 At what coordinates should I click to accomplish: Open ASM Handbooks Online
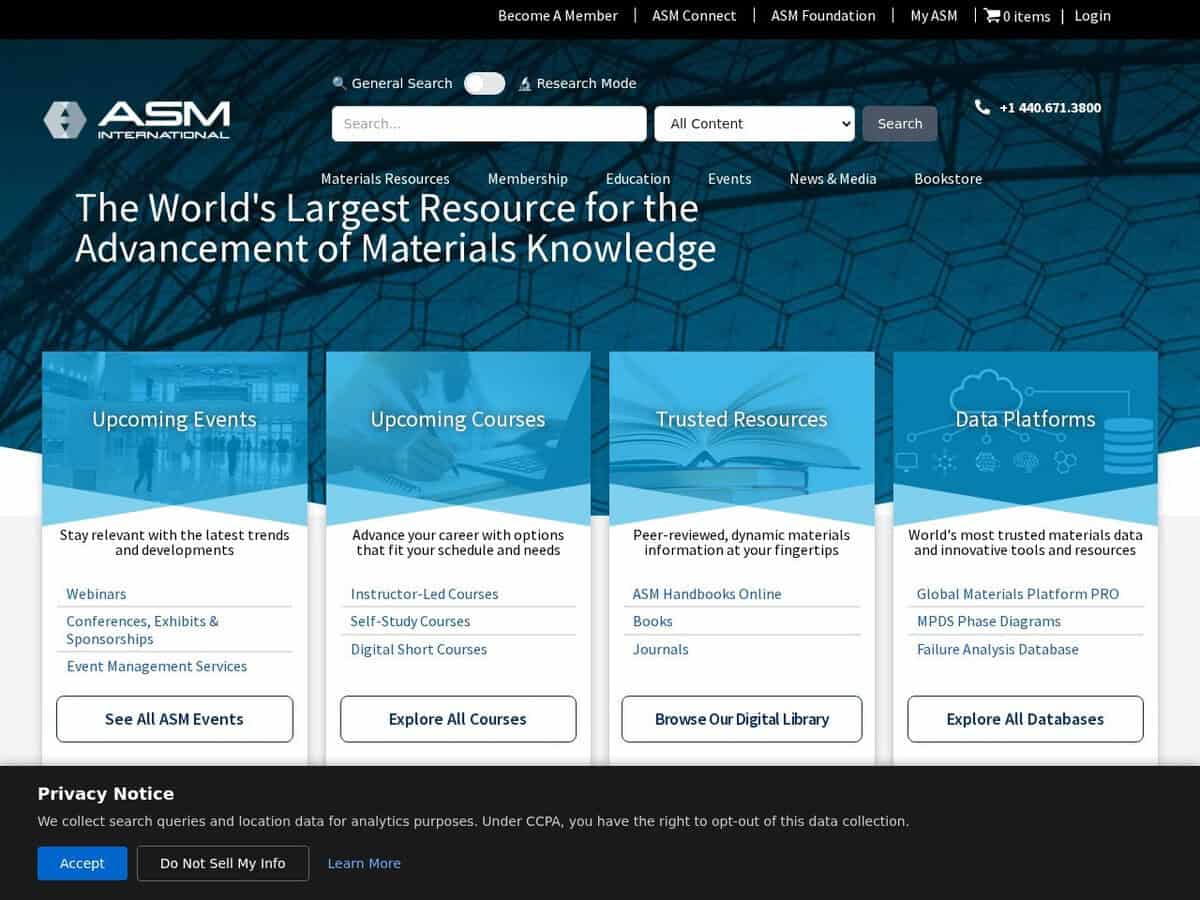pyautogui.click(x=707, y=594)
